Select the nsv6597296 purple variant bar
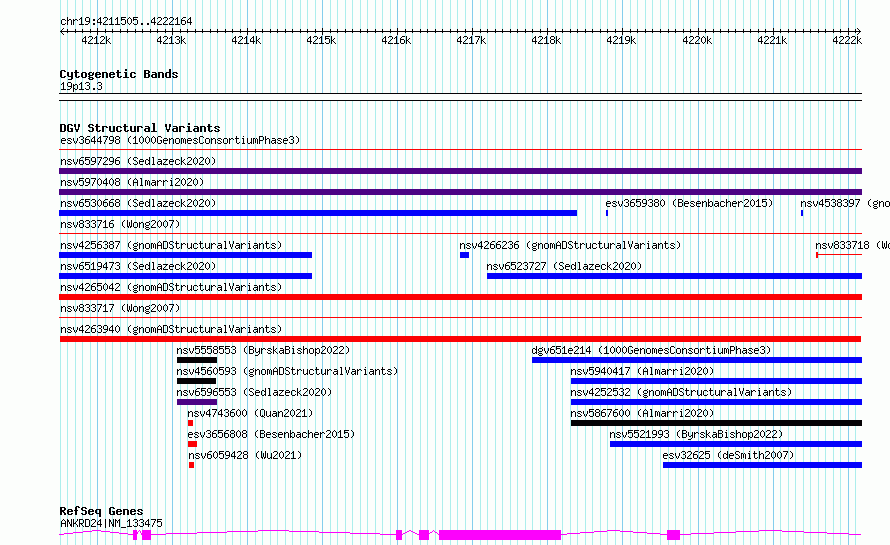Screen dimensions: 890x545 point(460,171)
